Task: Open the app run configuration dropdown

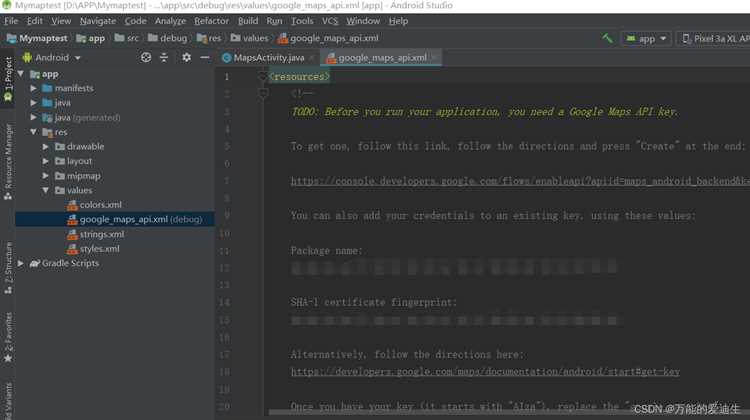Action: pos(646,39)
